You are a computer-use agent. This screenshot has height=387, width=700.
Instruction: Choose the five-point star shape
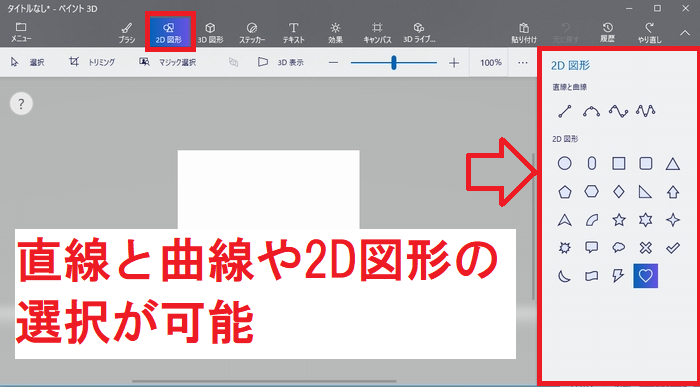(x=619, y=220)
